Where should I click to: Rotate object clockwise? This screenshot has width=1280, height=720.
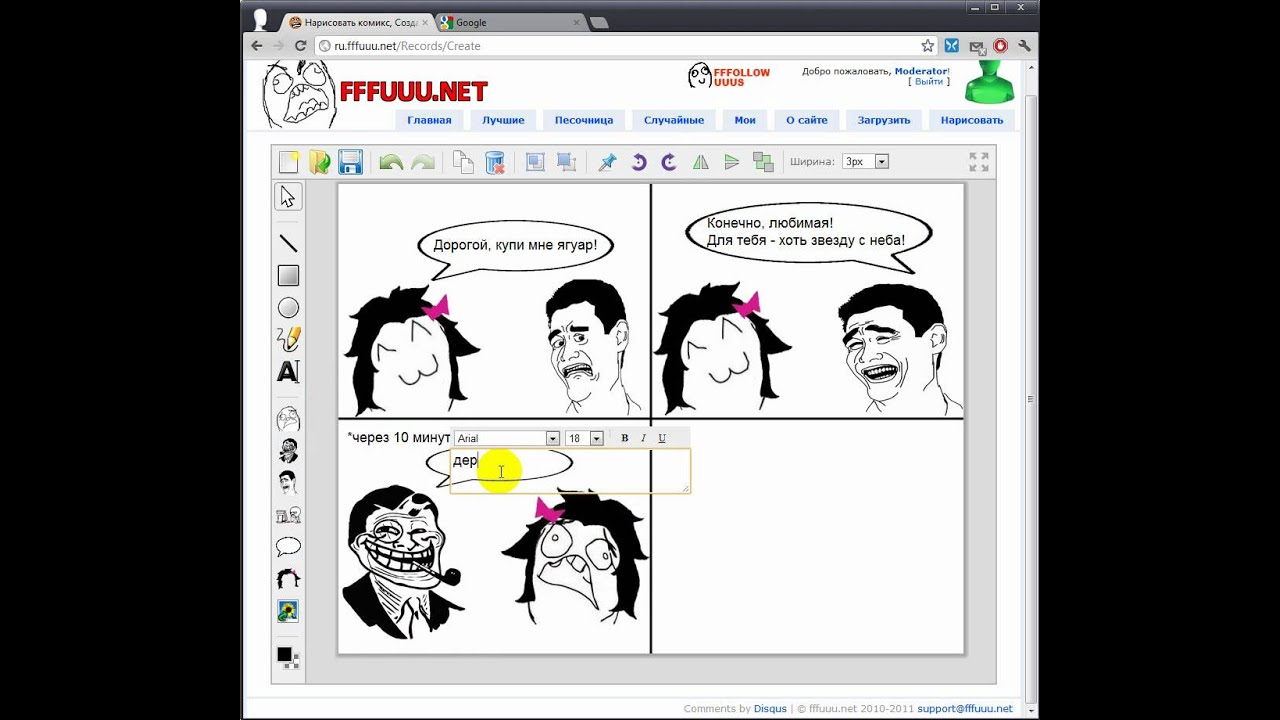click(x=669, y=162)
